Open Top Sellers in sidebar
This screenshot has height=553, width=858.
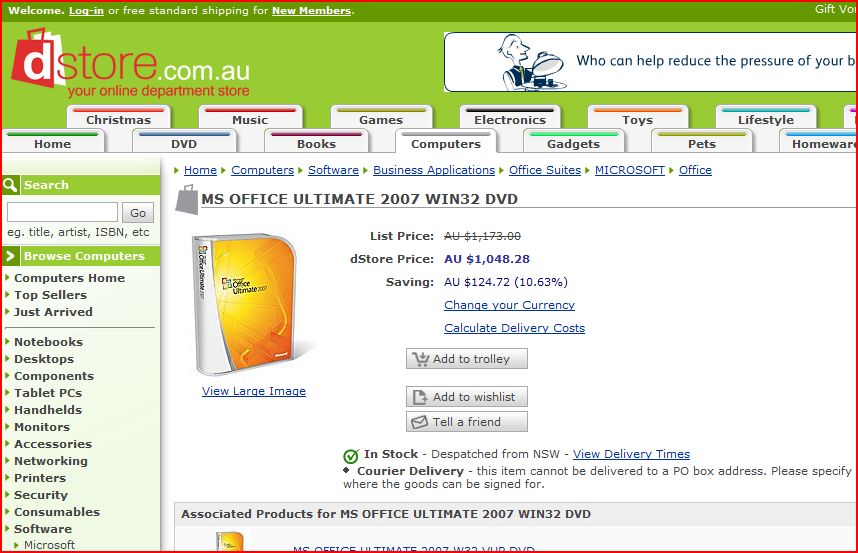[x=50, y=295]
